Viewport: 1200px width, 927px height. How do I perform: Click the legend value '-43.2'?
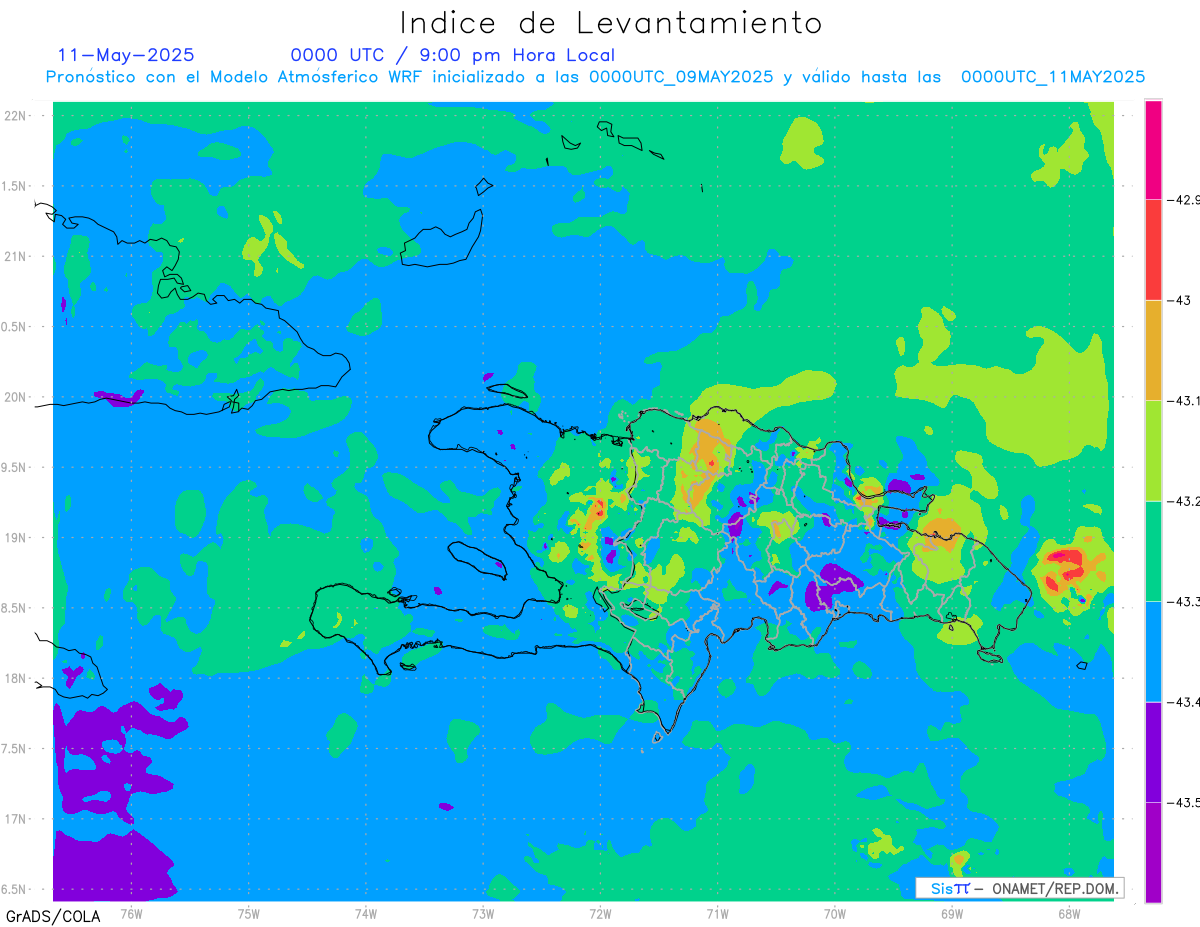click(x=1183, y=501)
